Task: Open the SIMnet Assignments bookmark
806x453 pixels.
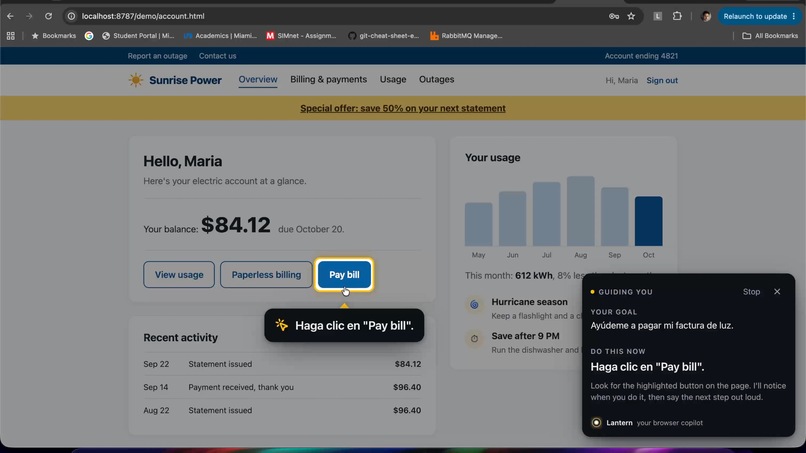Action: click(x=301, y=35)
